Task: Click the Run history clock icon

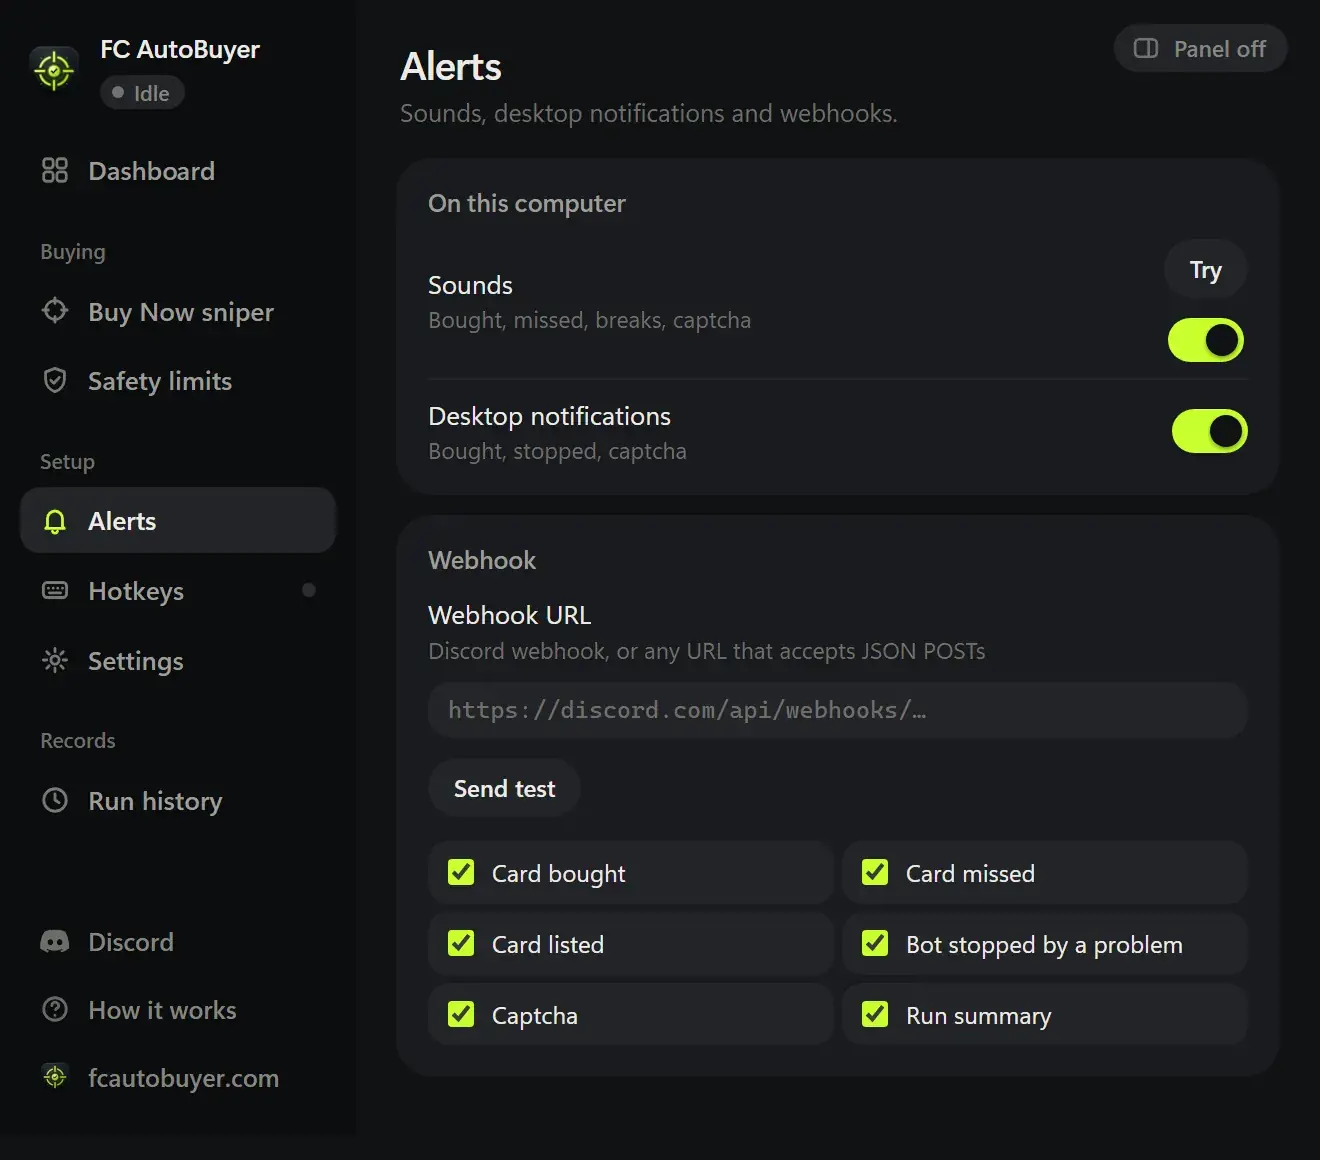Action: pyautogui.click(x=55, y=800)
